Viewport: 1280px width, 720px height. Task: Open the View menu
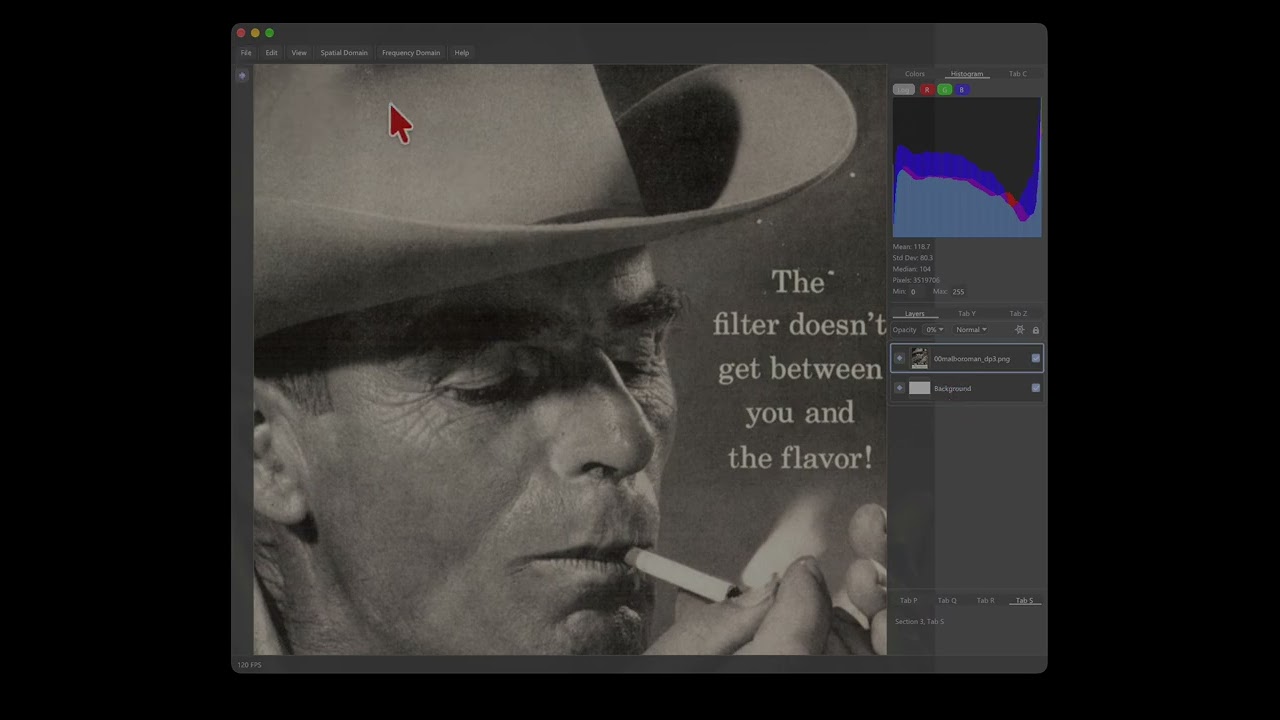tap(299, 53)
